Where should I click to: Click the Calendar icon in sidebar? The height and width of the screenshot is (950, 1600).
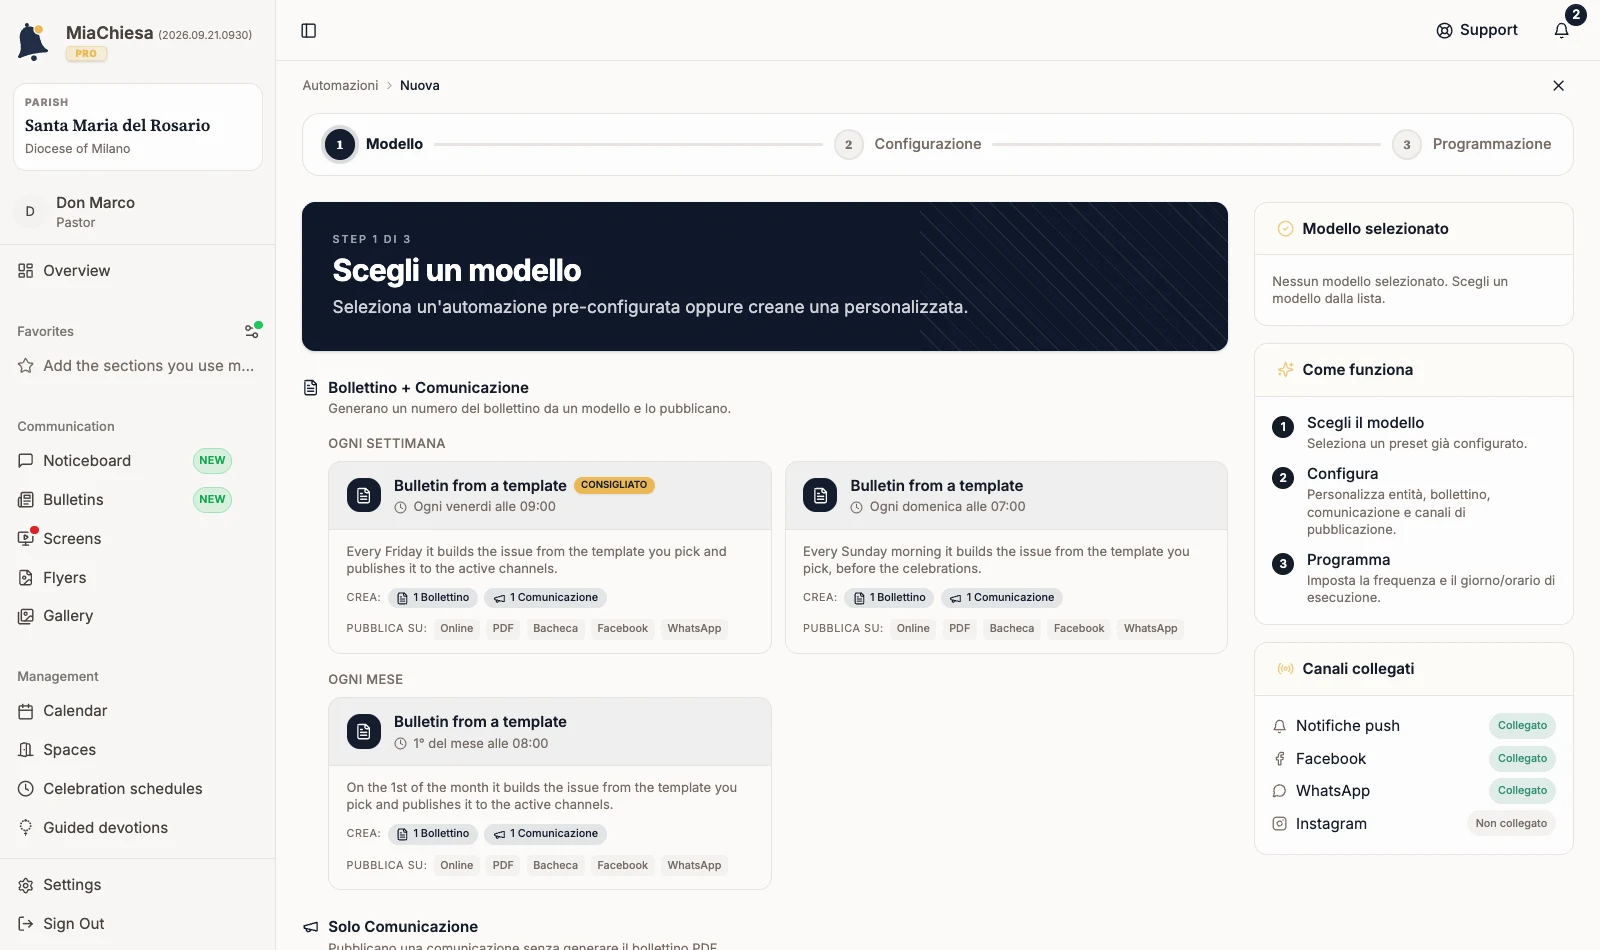coord(26,711)
